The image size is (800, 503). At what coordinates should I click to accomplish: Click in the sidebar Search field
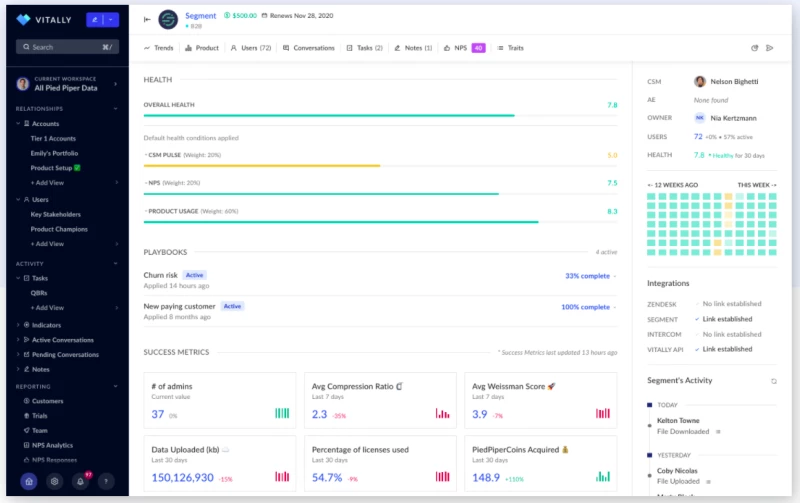[x=67, y=47]
